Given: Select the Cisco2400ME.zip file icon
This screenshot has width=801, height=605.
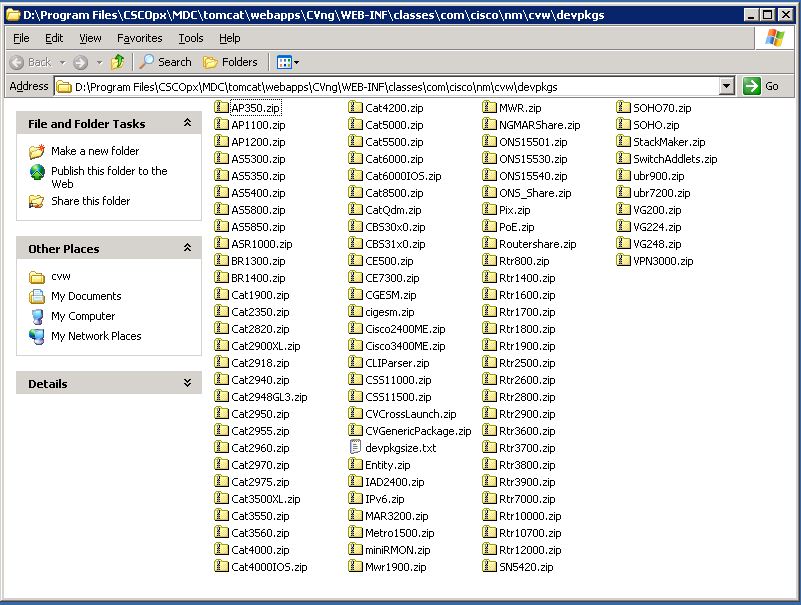Looking at the screenshot, I should point(355,329).
